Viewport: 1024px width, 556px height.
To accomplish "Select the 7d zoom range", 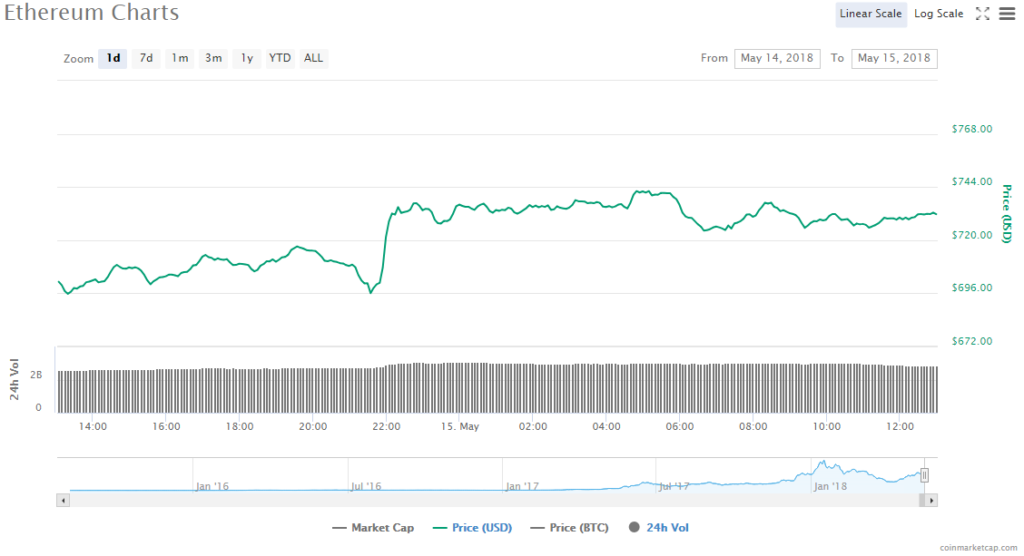I will pos(146,58).
